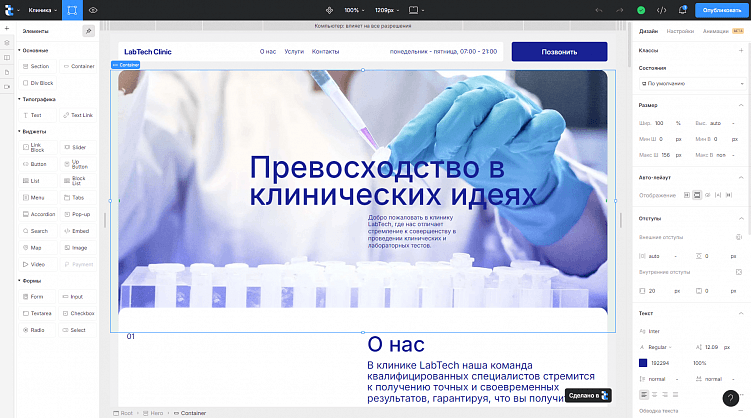Image resolution: width=751 pixels, height=418 pixels.
Task: Justify text alignment
Action: tap(675, 395)
